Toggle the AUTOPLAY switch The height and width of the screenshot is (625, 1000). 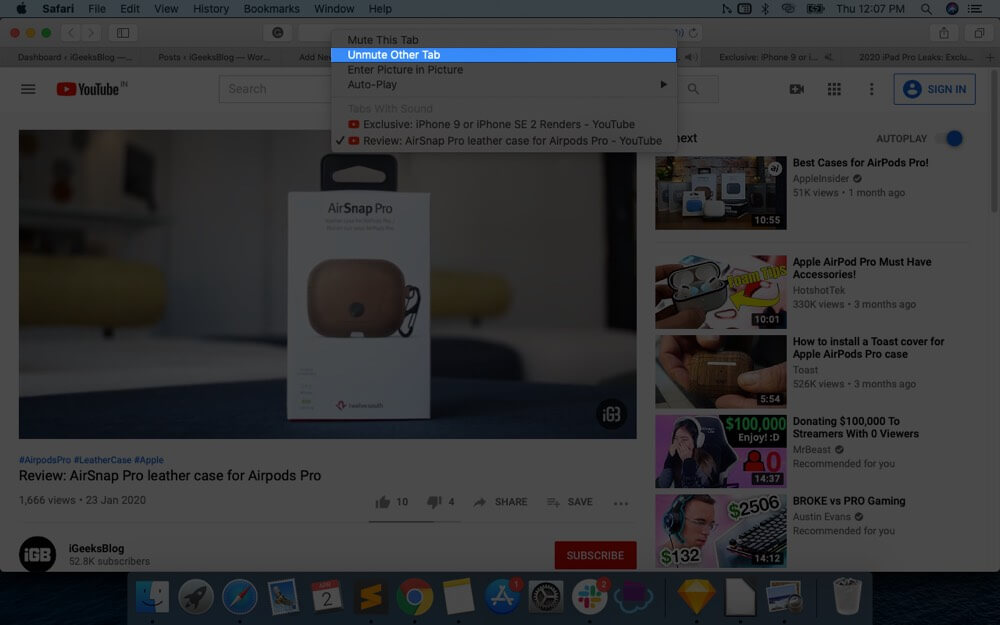click(950, 138)
